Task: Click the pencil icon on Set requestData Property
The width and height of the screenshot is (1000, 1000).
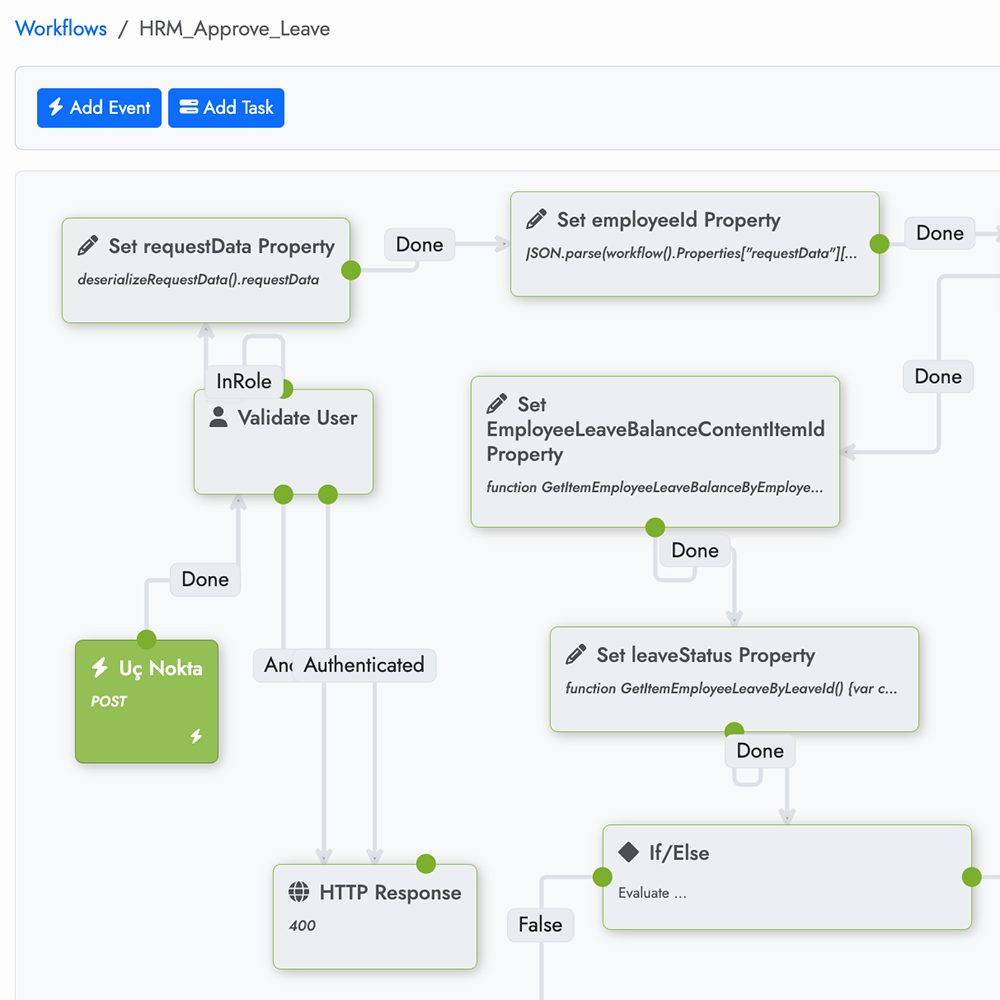Action: coord(88,246)
